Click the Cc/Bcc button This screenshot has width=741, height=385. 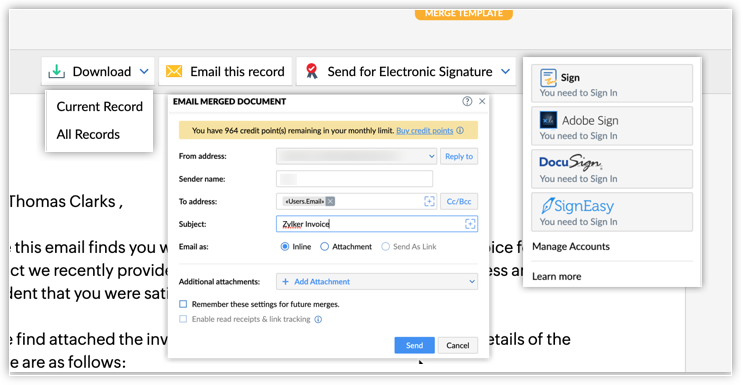(x=459, y=201)
